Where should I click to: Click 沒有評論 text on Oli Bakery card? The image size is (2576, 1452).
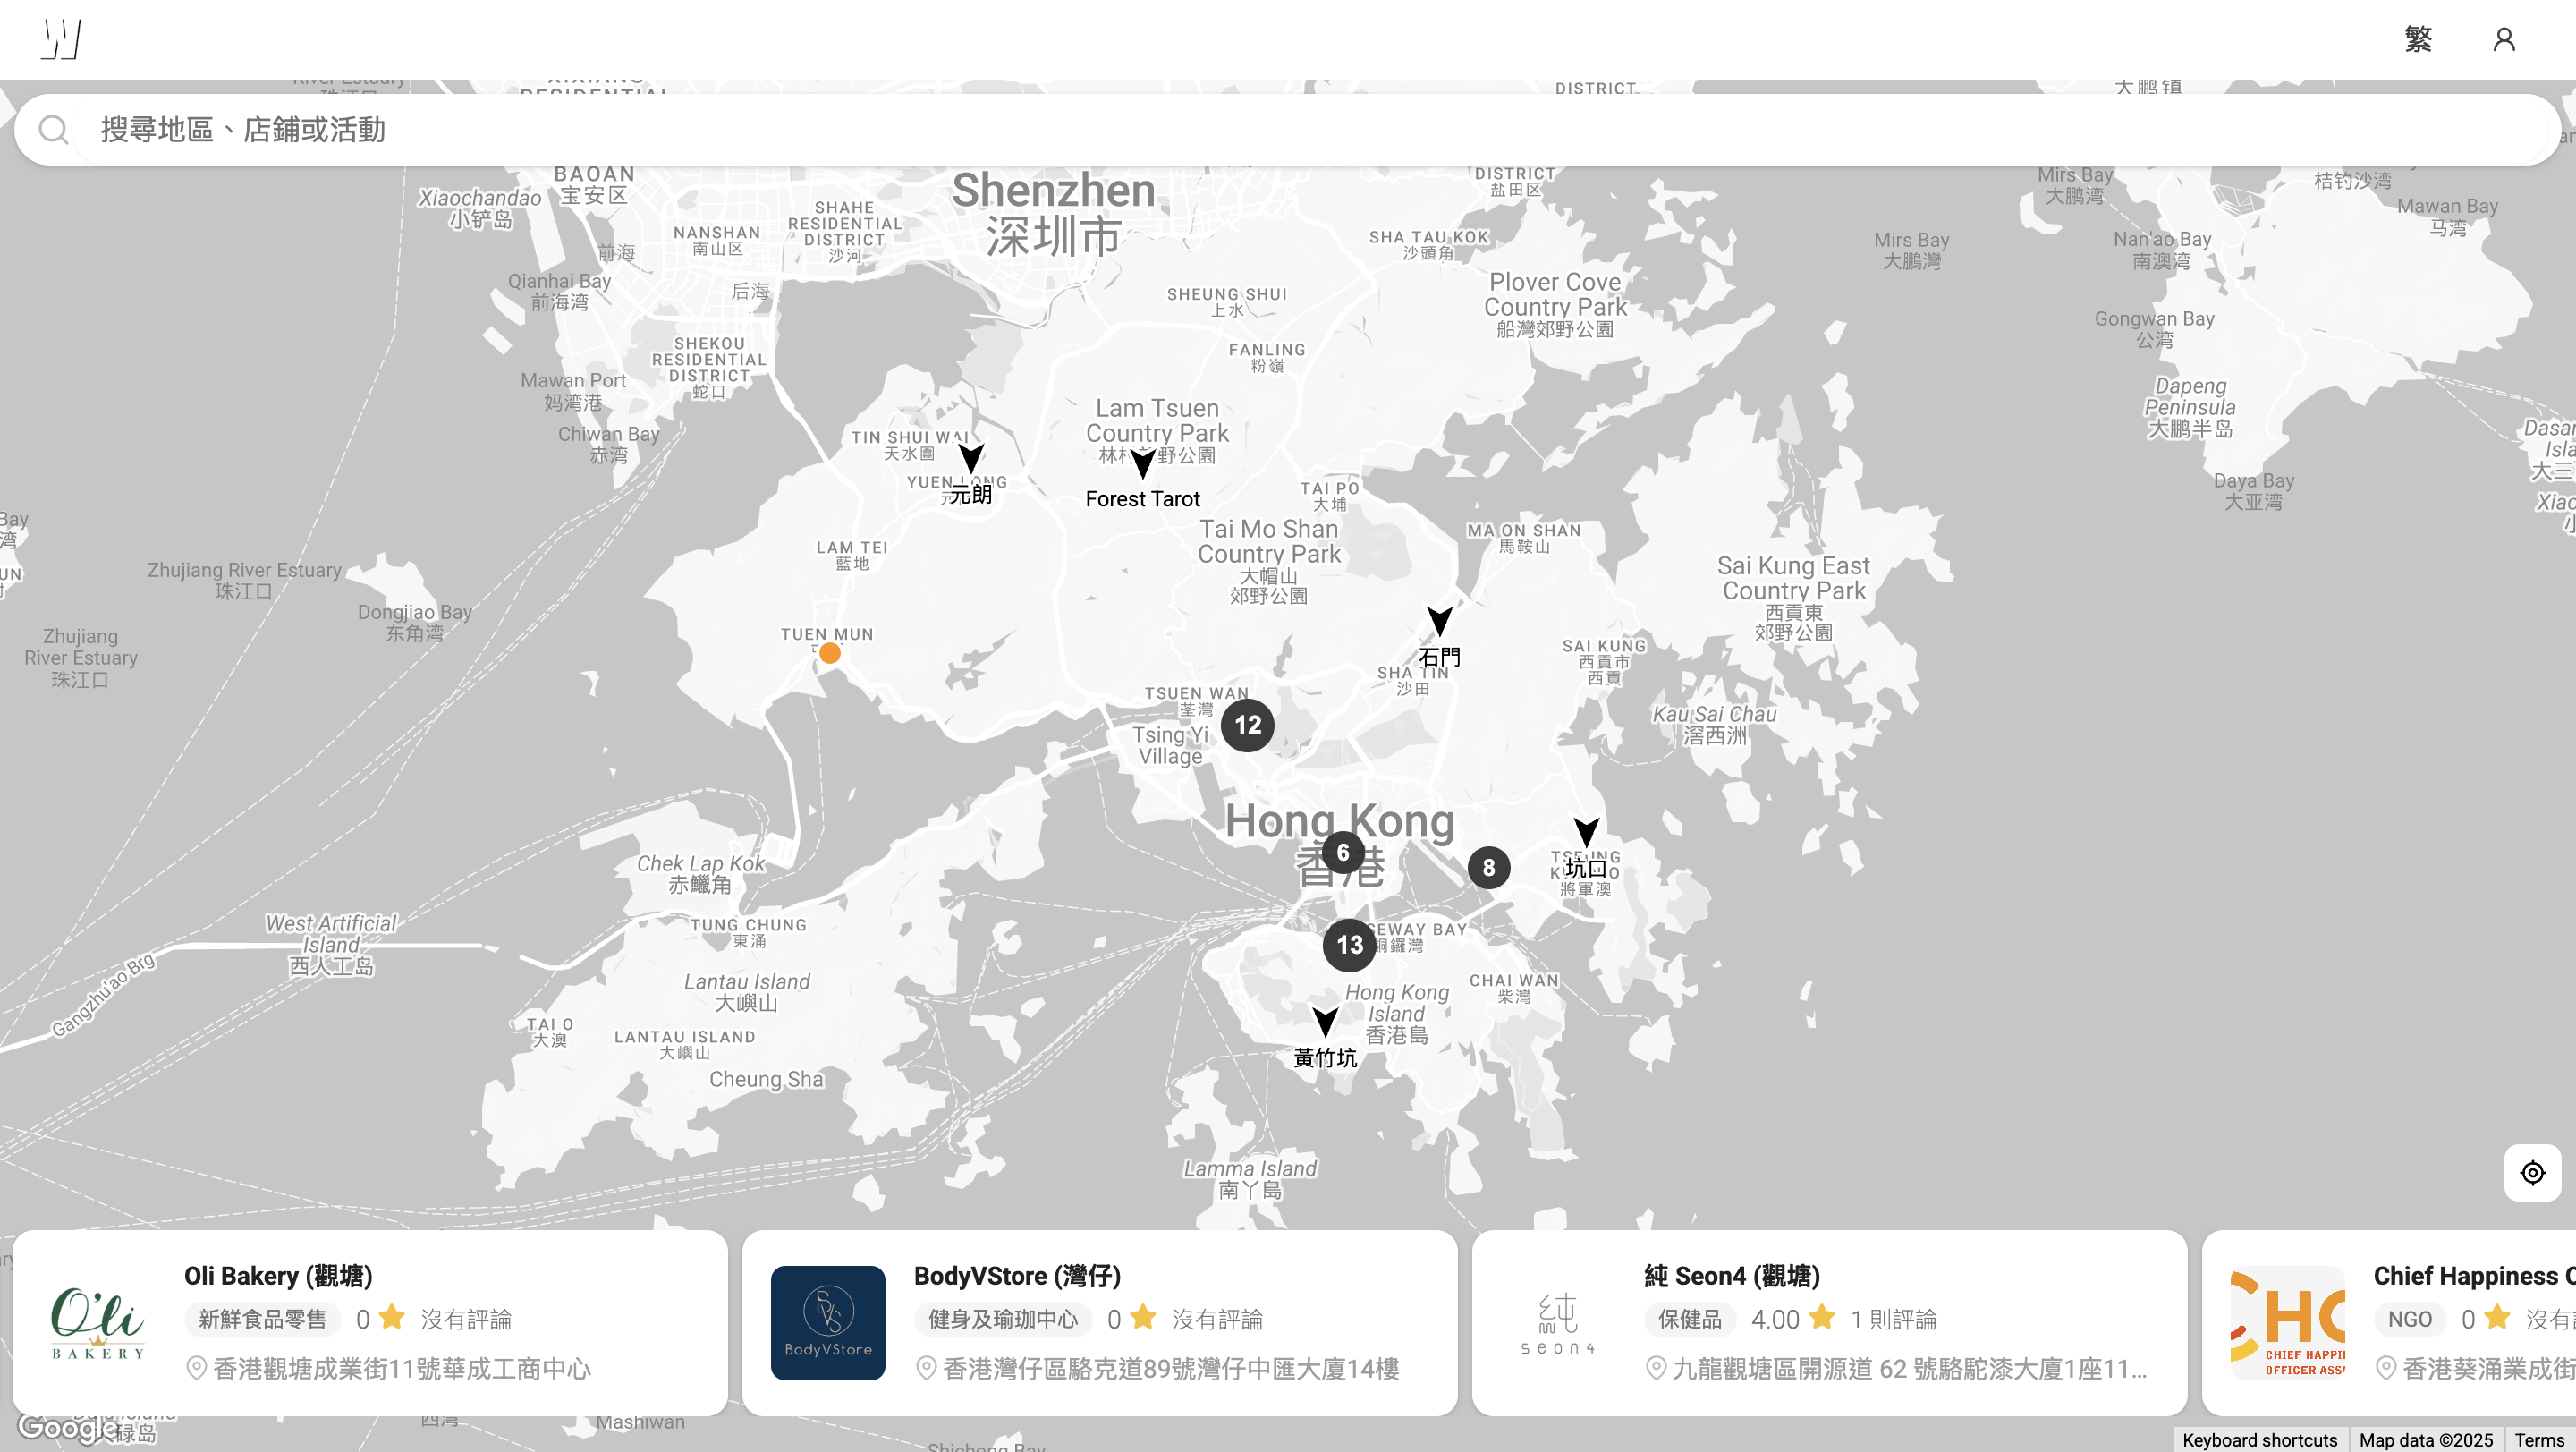tap(466, 1319)
